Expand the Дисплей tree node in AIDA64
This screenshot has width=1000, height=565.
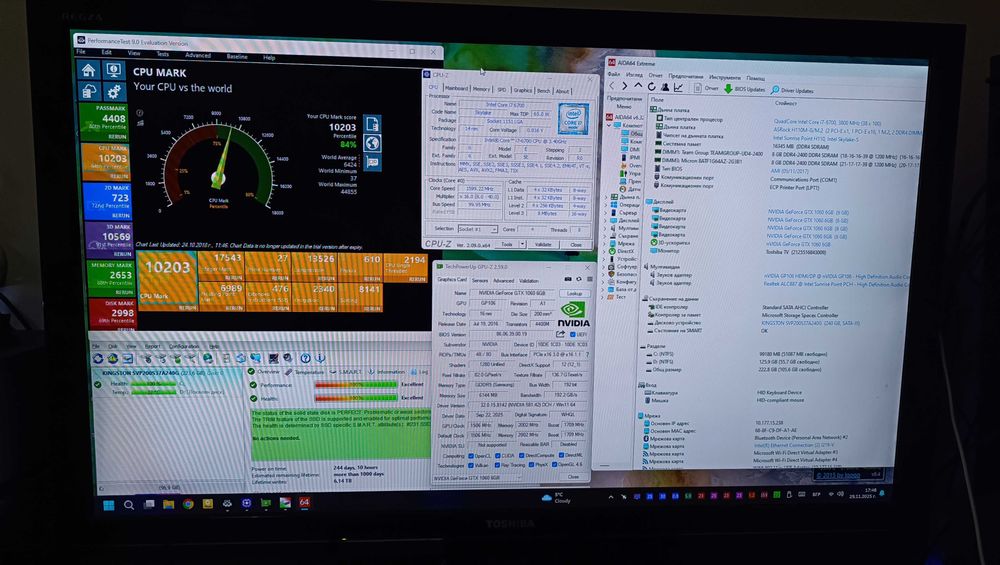click(x=607, y=221)
